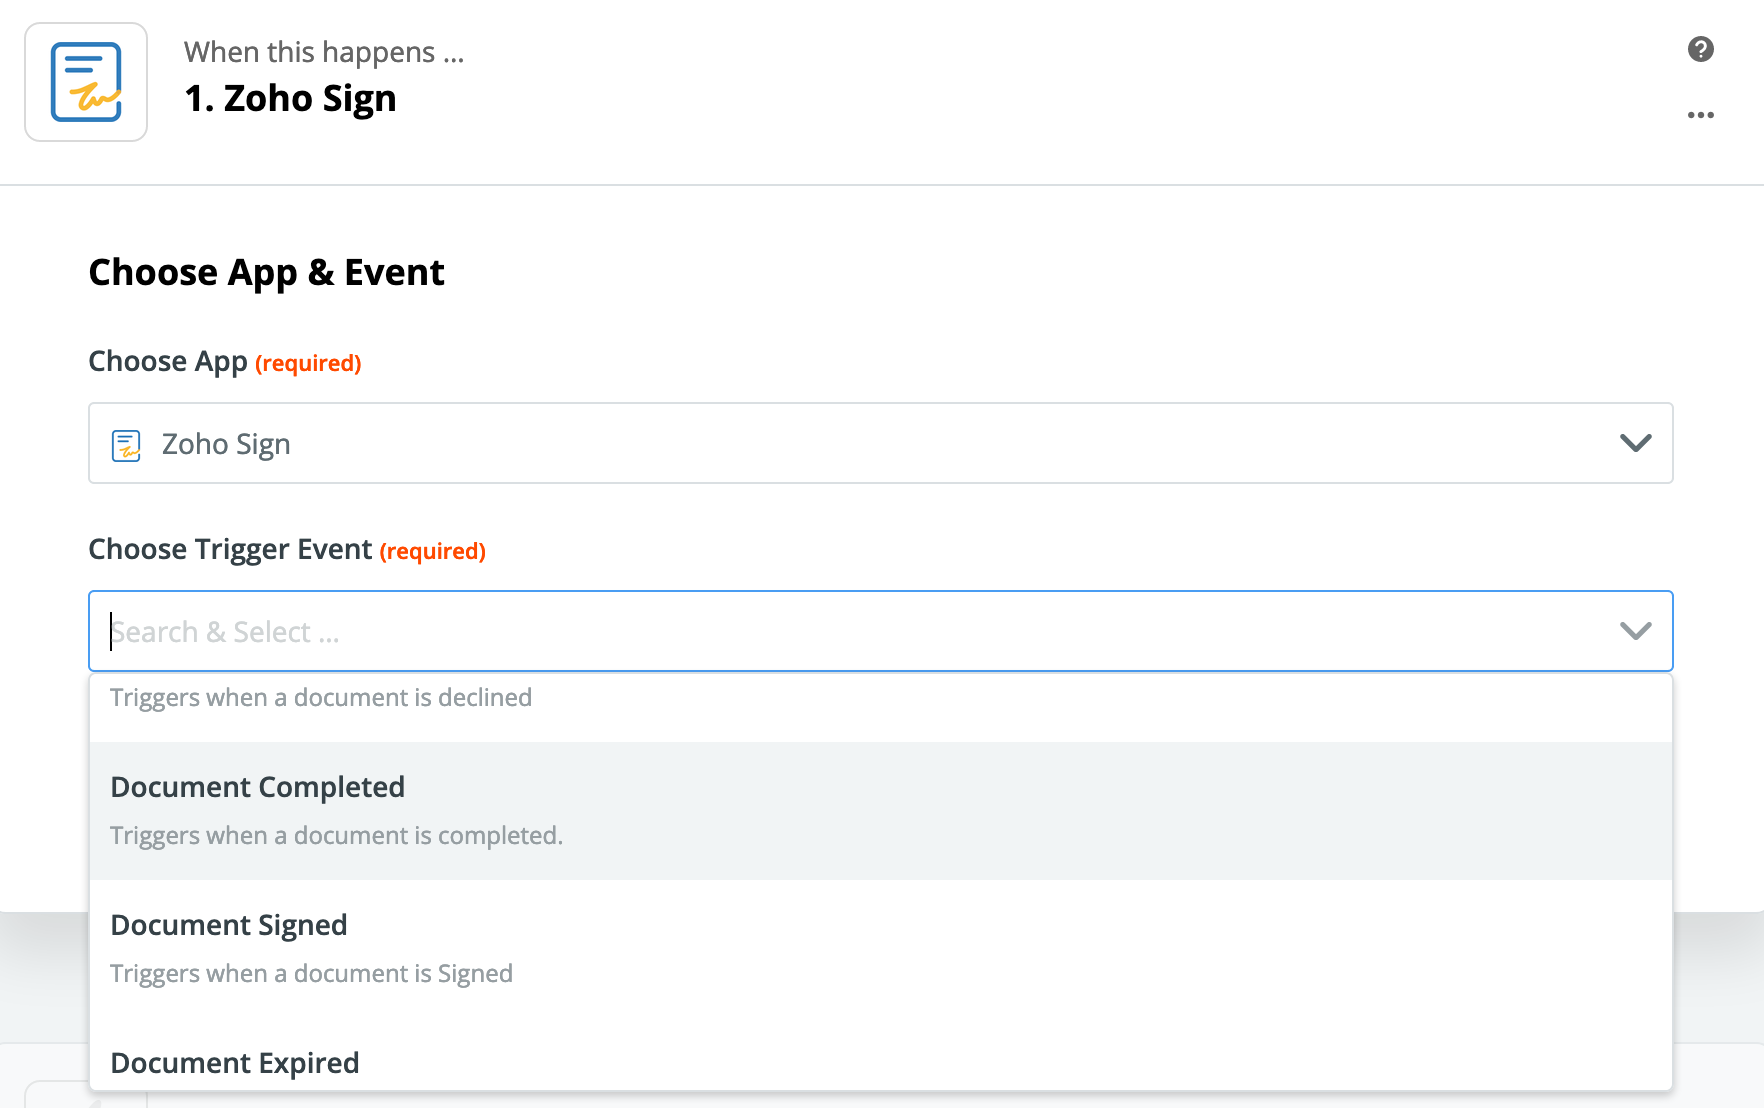1764x1108 pixels.
Task: Click the required label next to Choose App
Action: [x=309, y=362]
